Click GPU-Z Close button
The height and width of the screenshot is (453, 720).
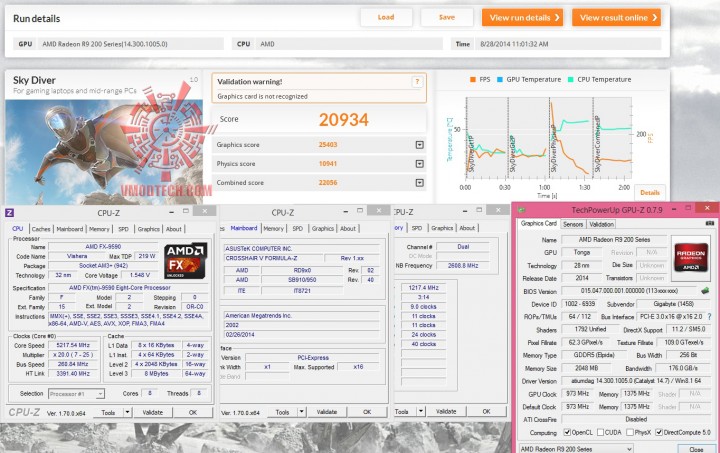(x=696, y=449)
